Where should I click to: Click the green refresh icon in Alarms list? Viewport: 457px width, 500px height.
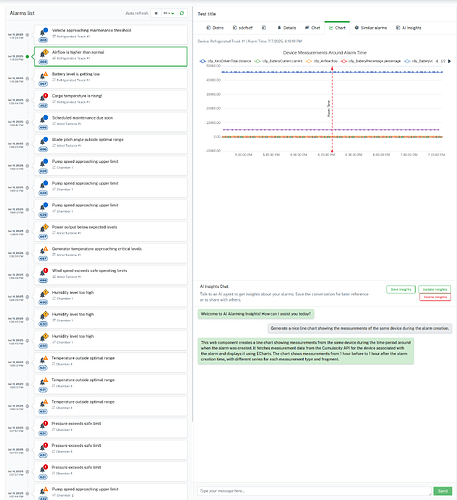click(x=182, y=13)
